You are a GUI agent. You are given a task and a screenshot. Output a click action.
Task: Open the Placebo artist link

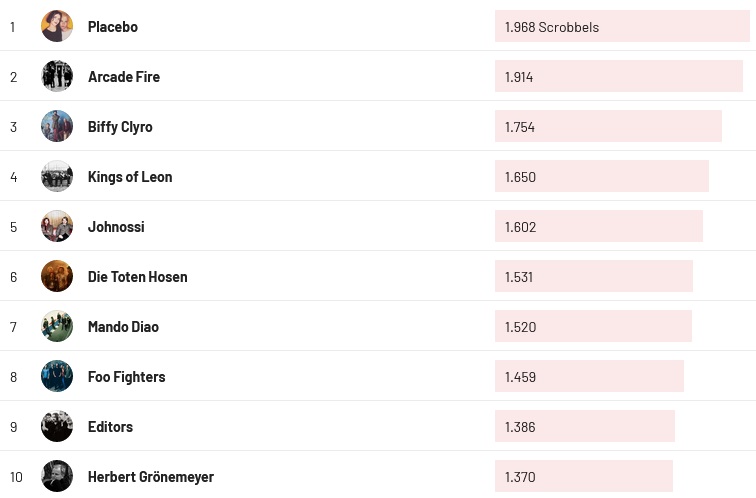point(113,27)
